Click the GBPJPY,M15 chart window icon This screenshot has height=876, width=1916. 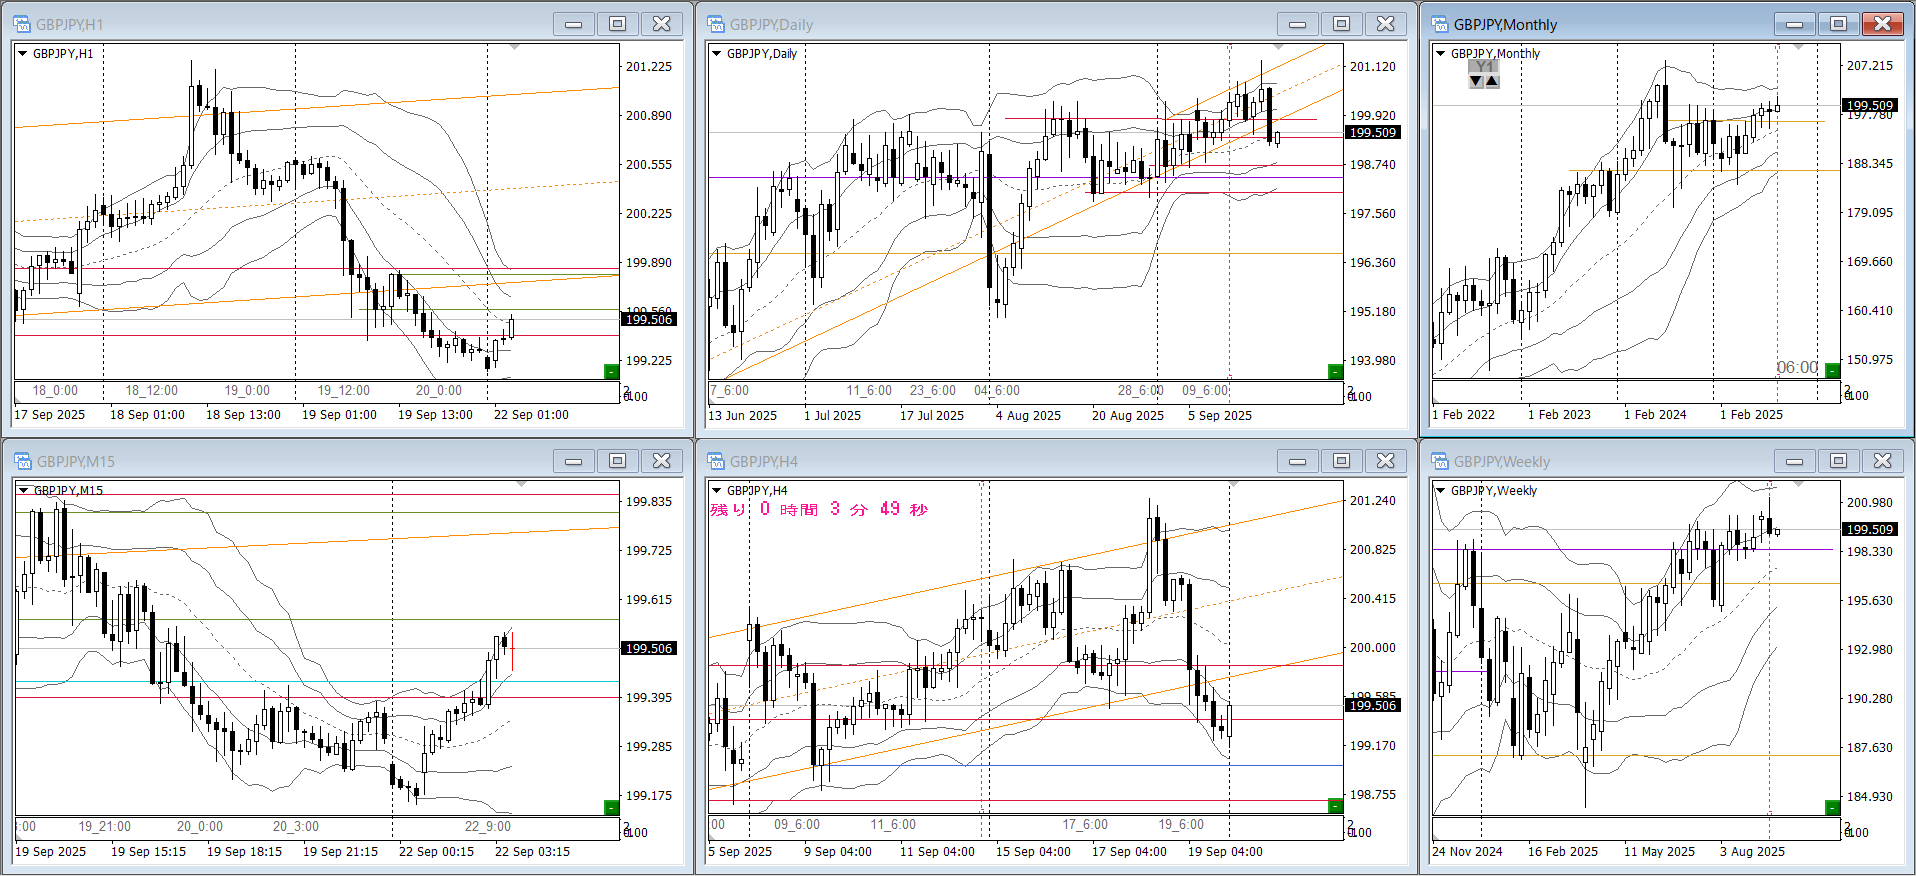tap(22, 461)
